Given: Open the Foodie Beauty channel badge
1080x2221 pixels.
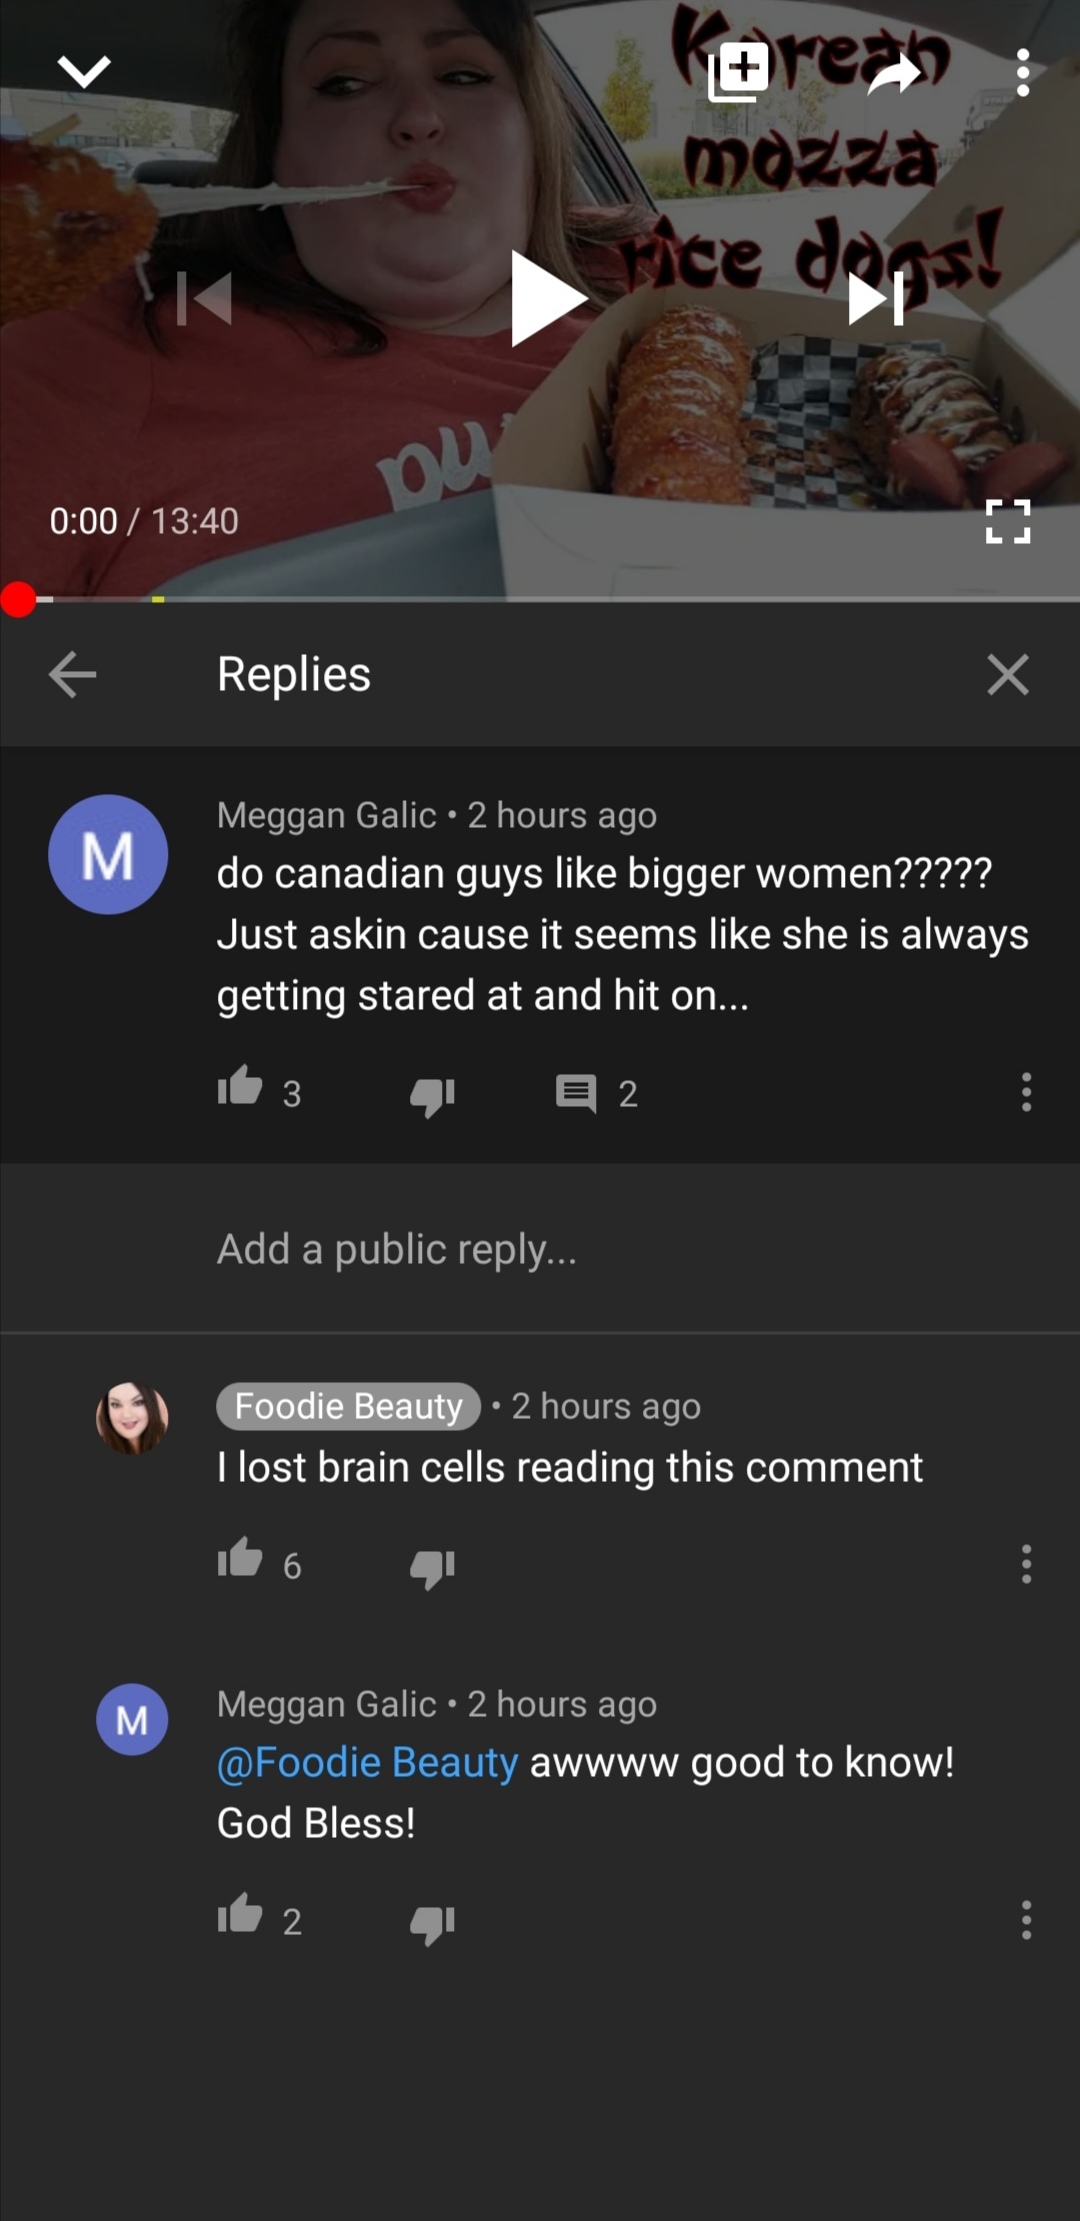Looking at the screenshot, I should (x=348, y=1406).
